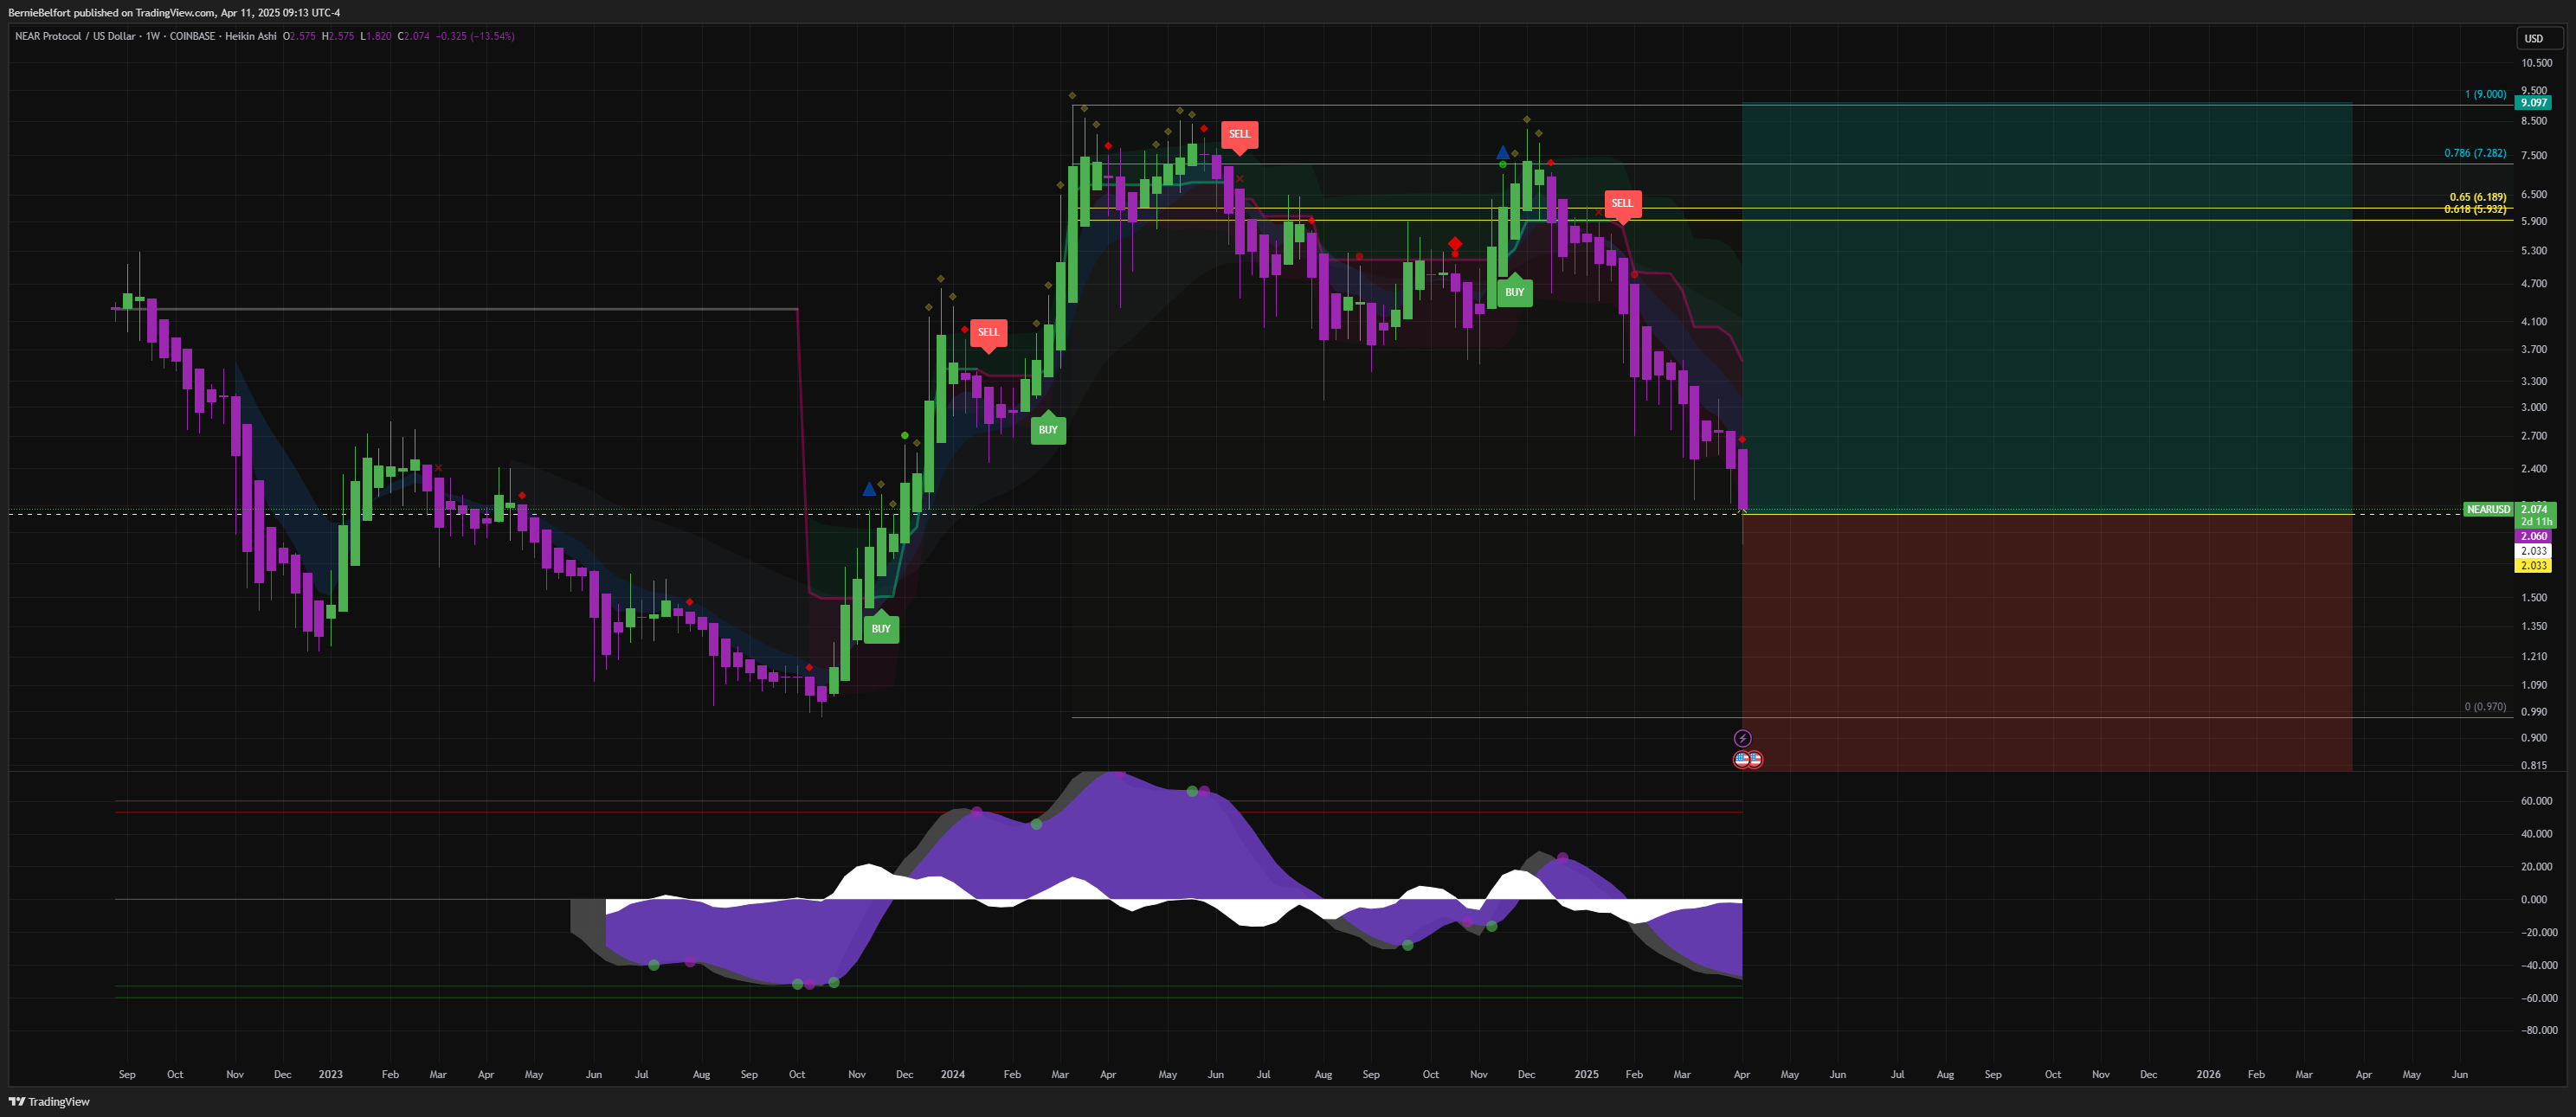Click the NEAR Protocol / US Dollar symbol title
Viewport: 2576px width, 1117px height.
(x=75, y=36)
